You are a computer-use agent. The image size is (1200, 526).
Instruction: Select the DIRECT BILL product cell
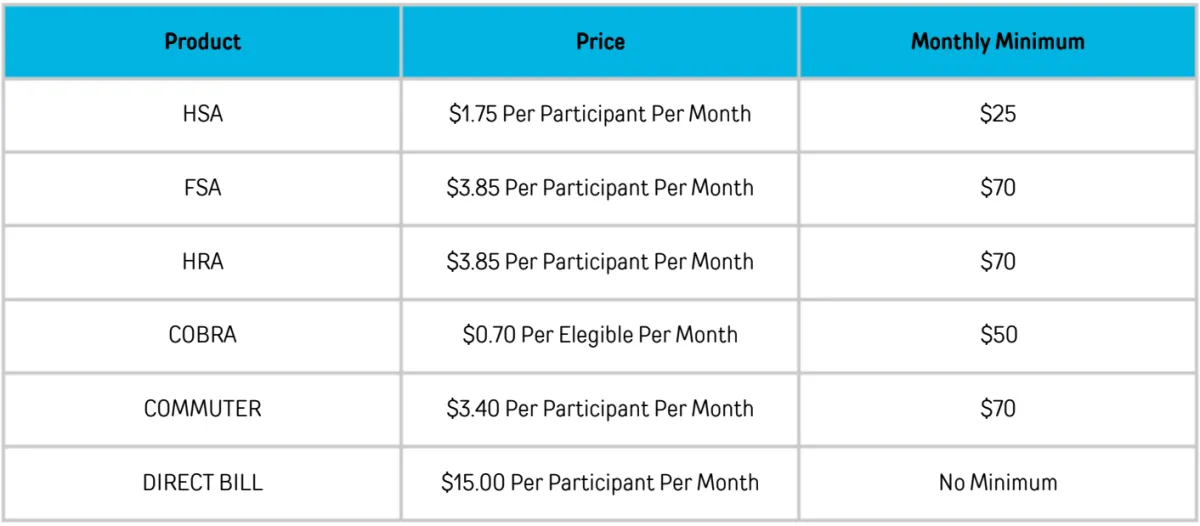coord(203,482)
